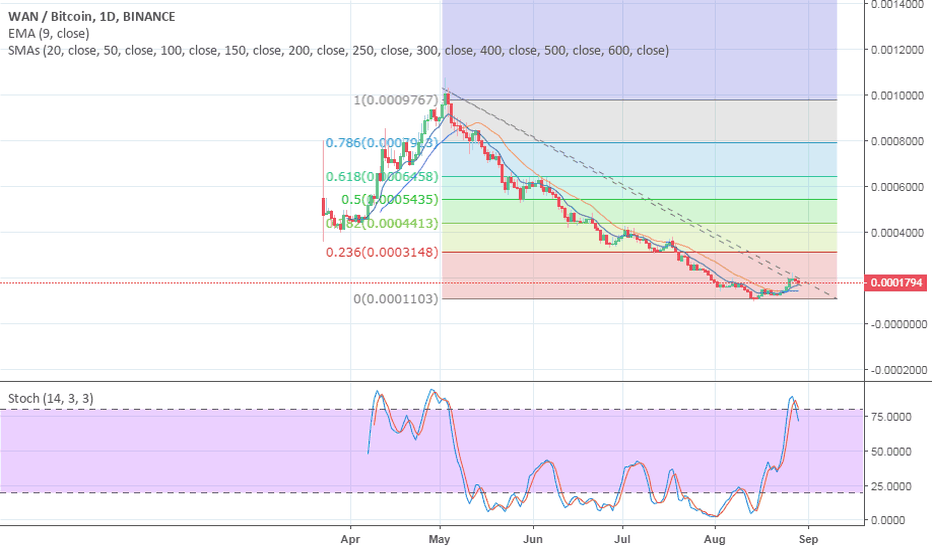Click the 0.786 Fibonacci level label
Screen dimensions: 932x550
382,143
